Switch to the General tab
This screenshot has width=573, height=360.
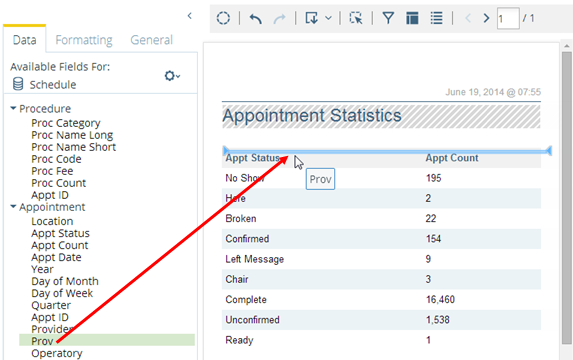tap(151, 39)
